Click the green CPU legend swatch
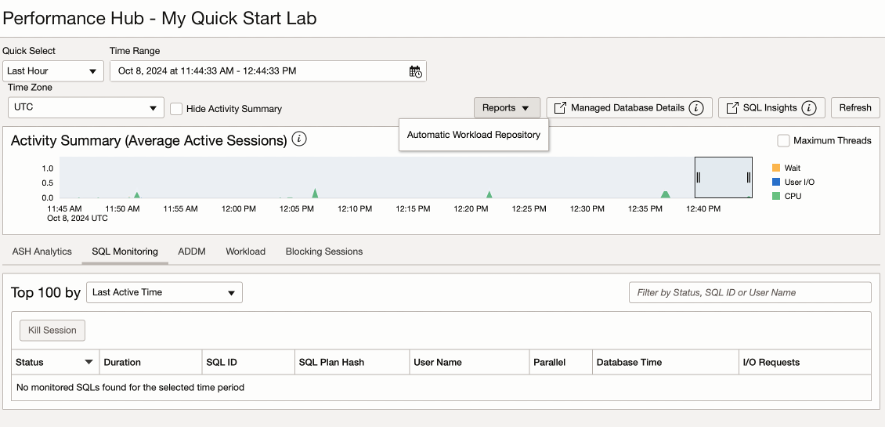 point(776,196)
